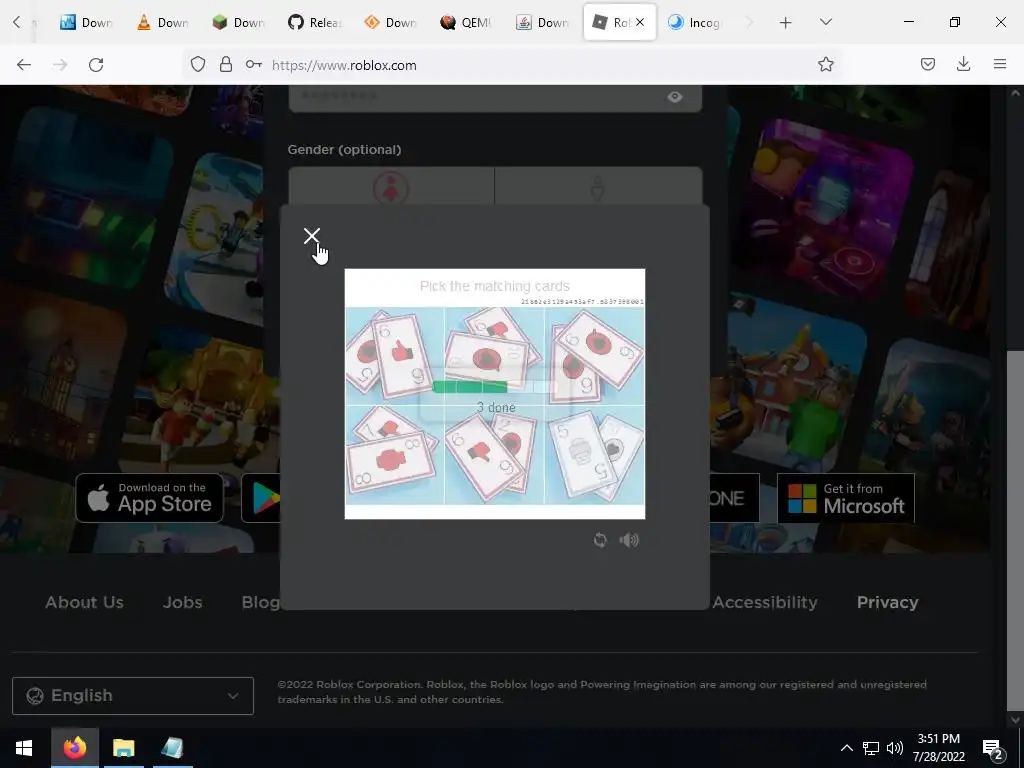Click the page scrollbar up arrow
The width and height of the screenshot is (1024, 768).
tap(1015, 92)
